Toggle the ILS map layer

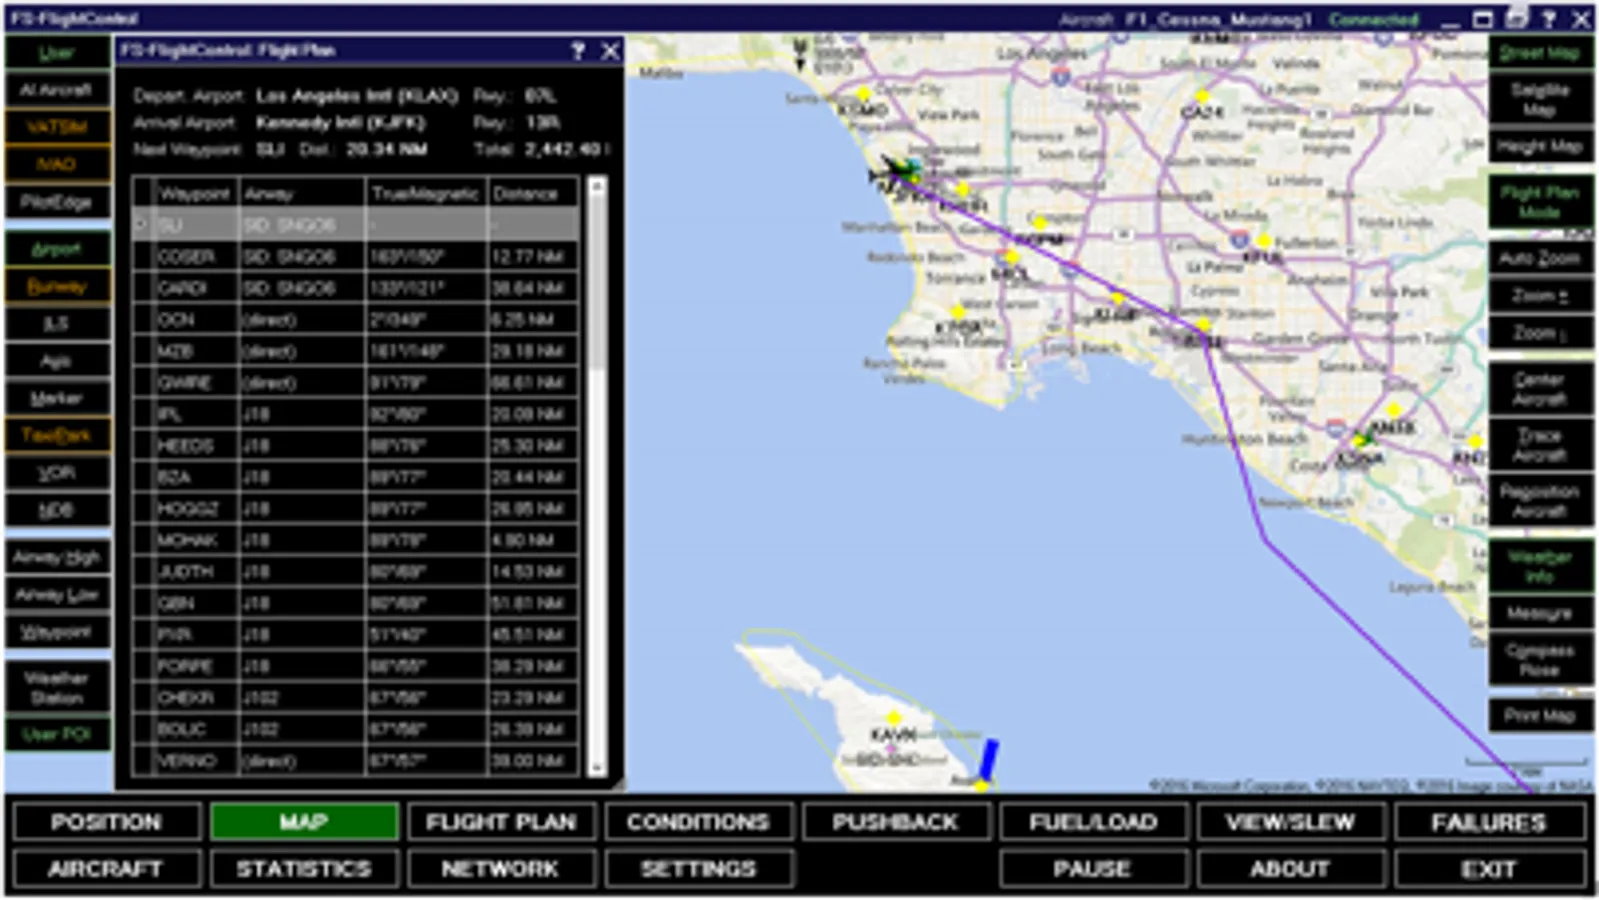coord(57,324)
